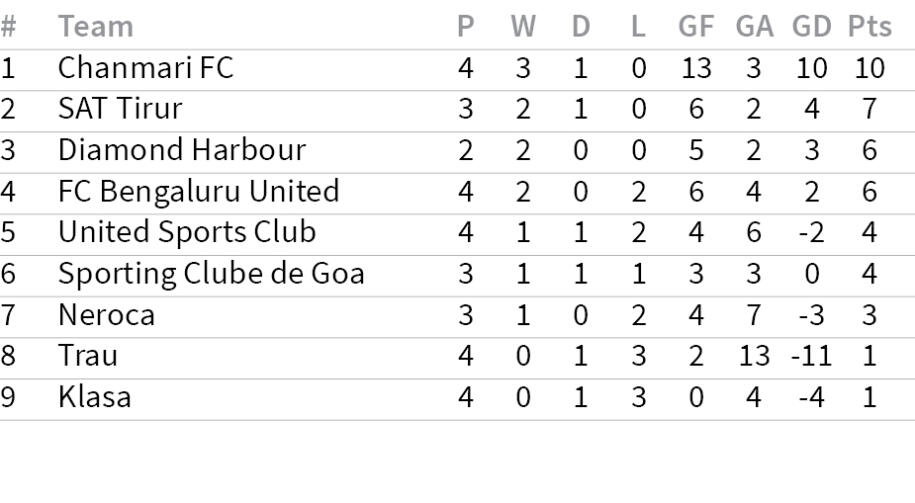
Task: Open Sporting Clube de Goa entry
Action: click(x=211, y=274)
